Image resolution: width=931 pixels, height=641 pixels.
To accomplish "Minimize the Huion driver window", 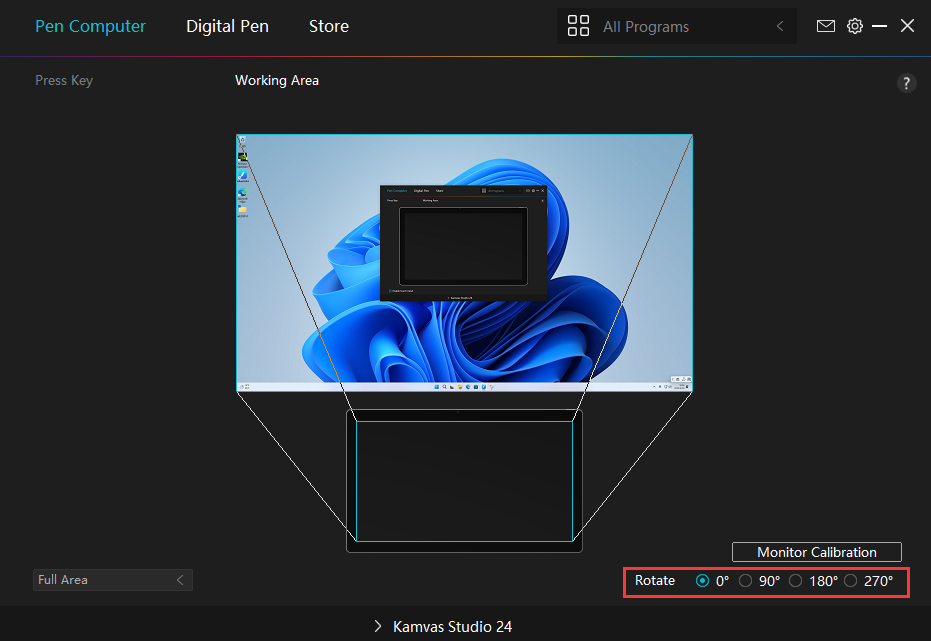I will (x=879, y=26).
